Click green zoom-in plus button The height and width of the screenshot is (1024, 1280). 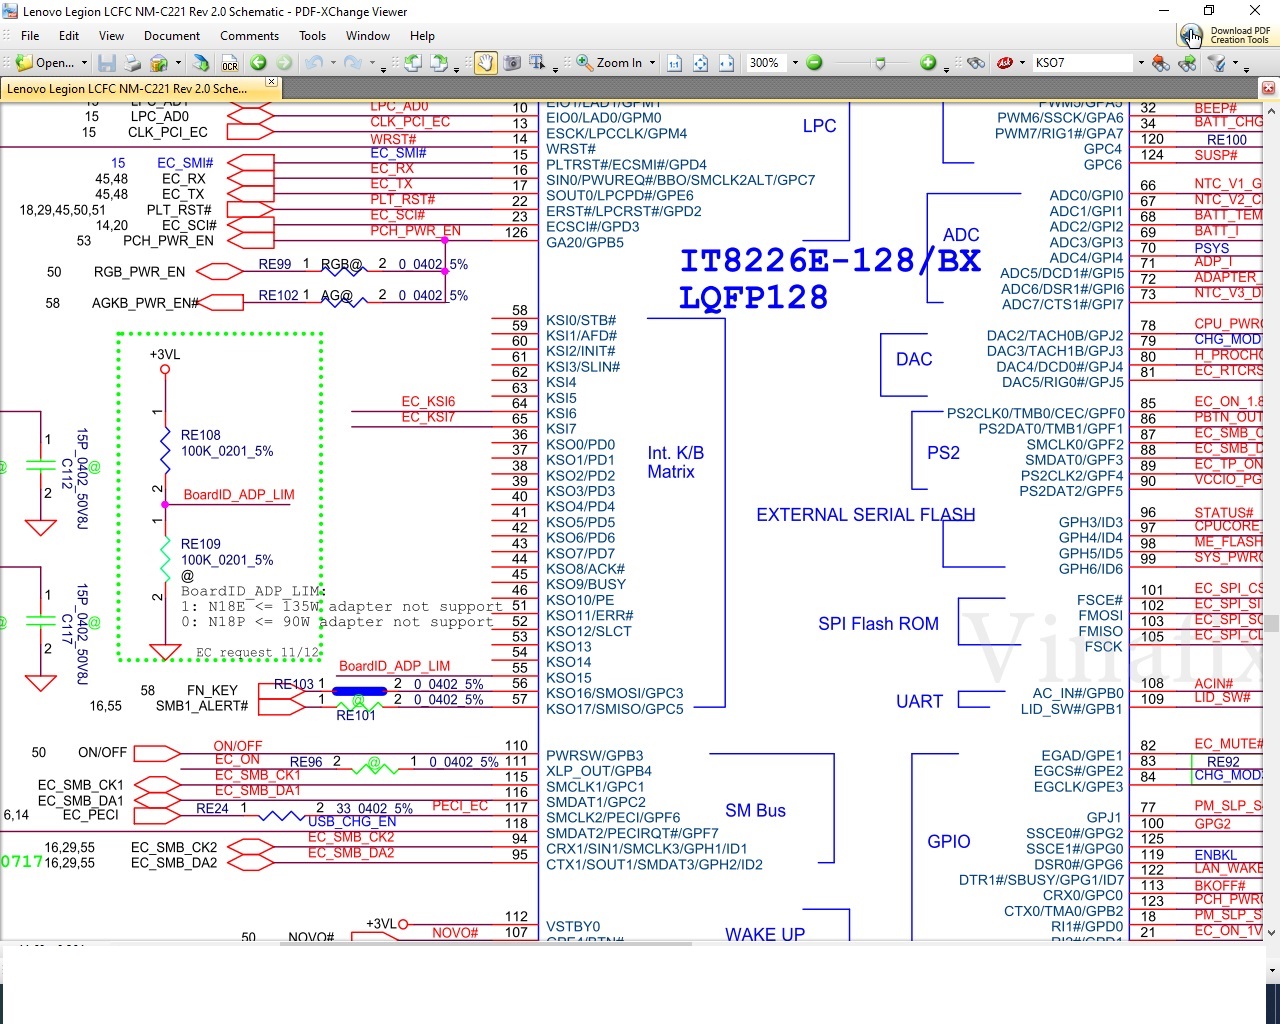pos(928,63)
